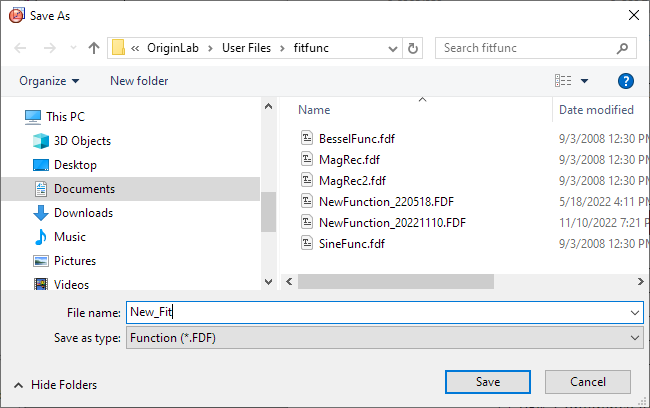This screenshot has height=408, width=650.
Task: Click the NewFunction_20221110.FDF file icon
Action: [x=307, y=222]
